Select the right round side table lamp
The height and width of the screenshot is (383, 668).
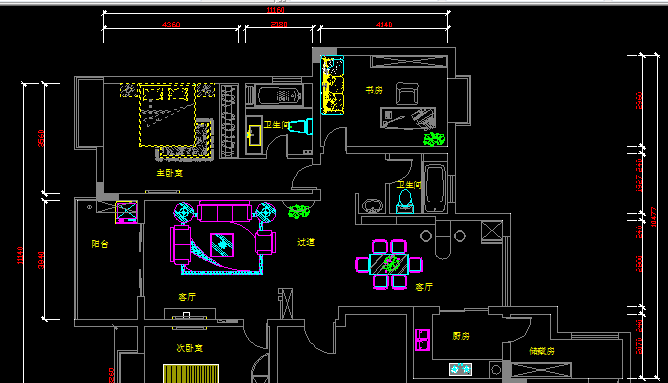[265, 212]
